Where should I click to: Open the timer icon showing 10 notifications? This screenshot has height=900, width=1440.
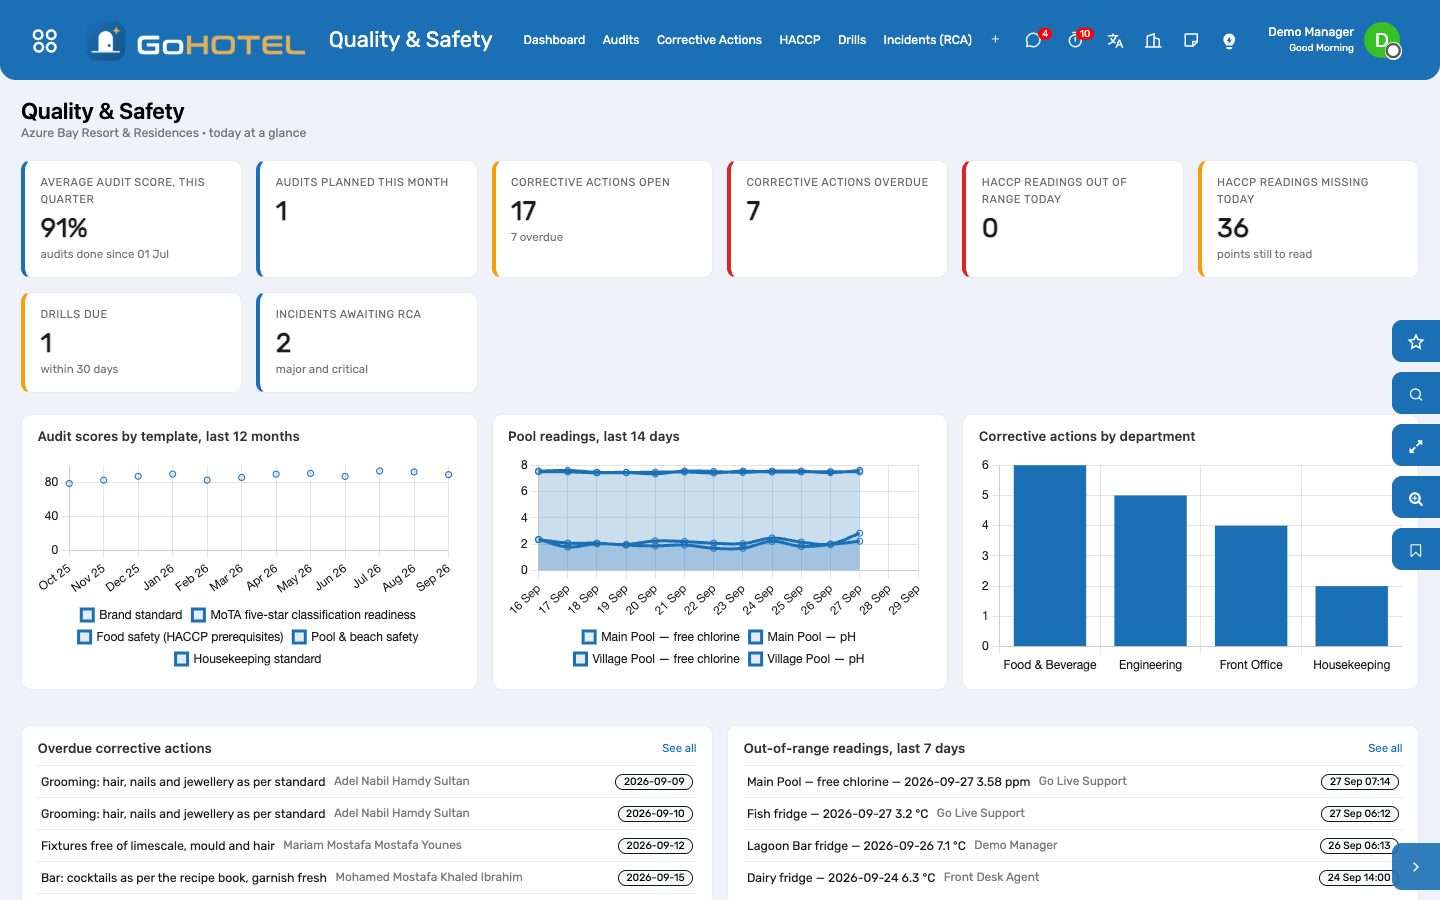tap(1075, 40)
